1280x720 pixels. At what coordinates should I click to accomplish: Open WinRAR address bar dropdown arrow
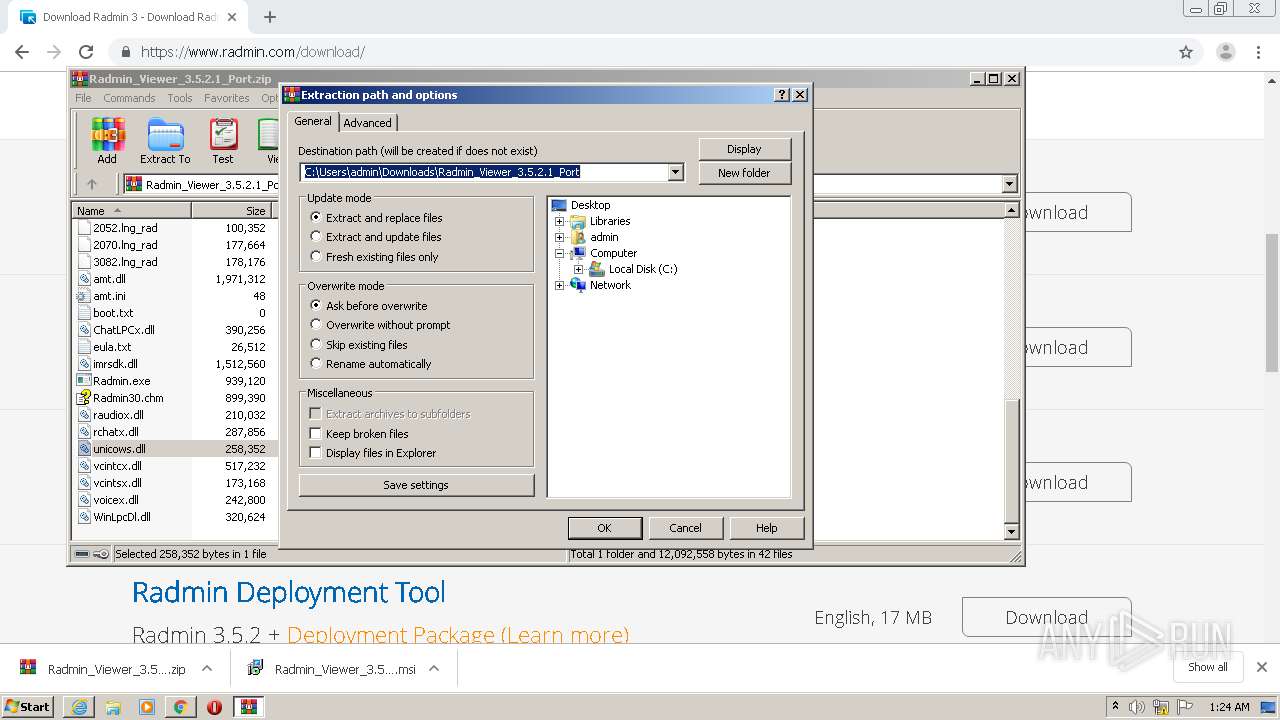[1009, 184]
